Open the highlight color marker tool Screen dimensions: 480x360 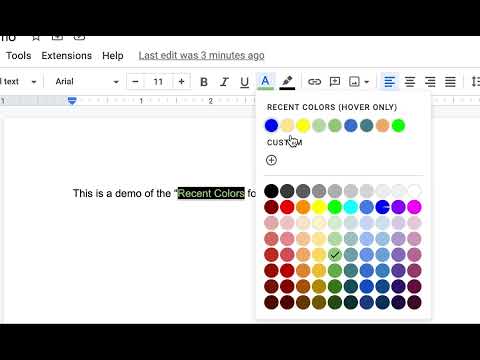point(287,82)
